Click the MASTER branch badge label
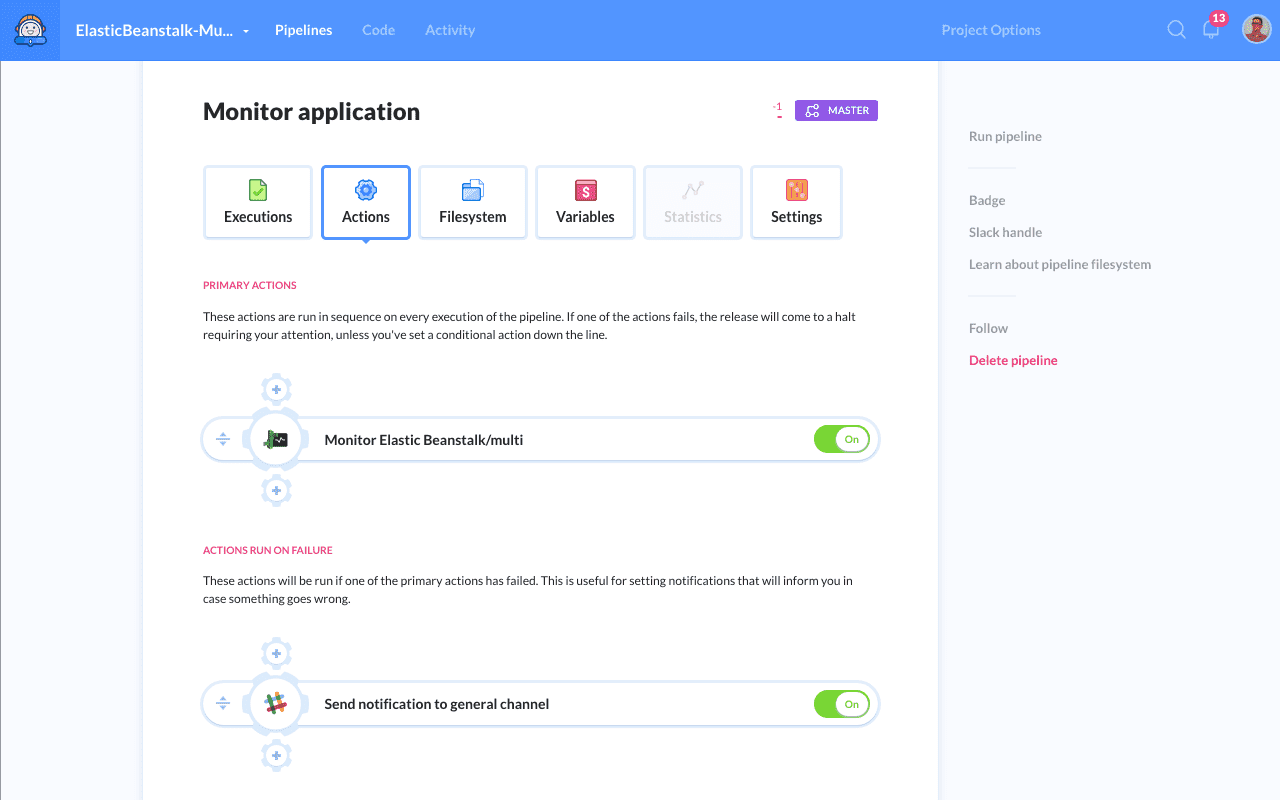The image size is (1280, 800). (x=848, y=110)
